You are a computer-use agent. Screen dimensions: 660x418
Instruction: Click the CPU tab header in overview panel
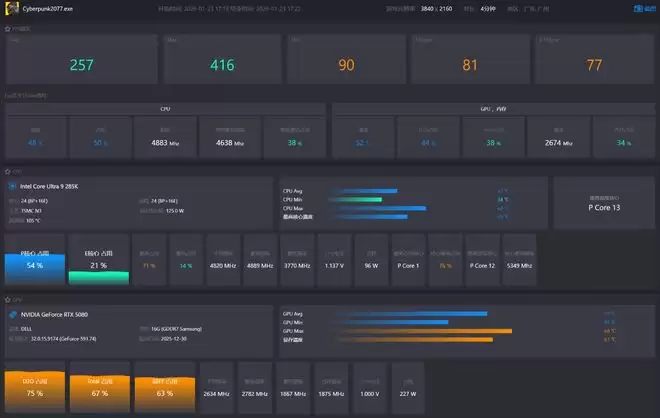165,108
